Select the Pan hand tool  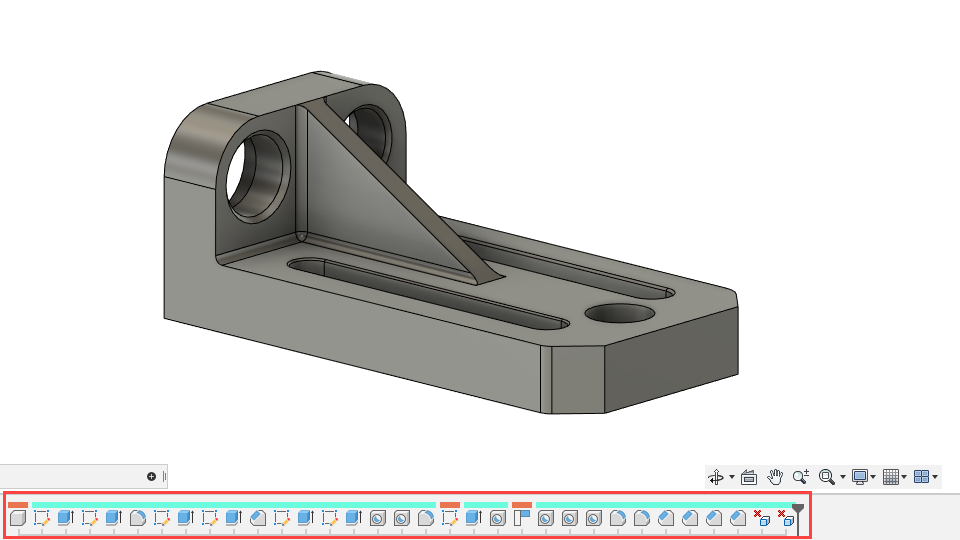(x=774, y=477)
